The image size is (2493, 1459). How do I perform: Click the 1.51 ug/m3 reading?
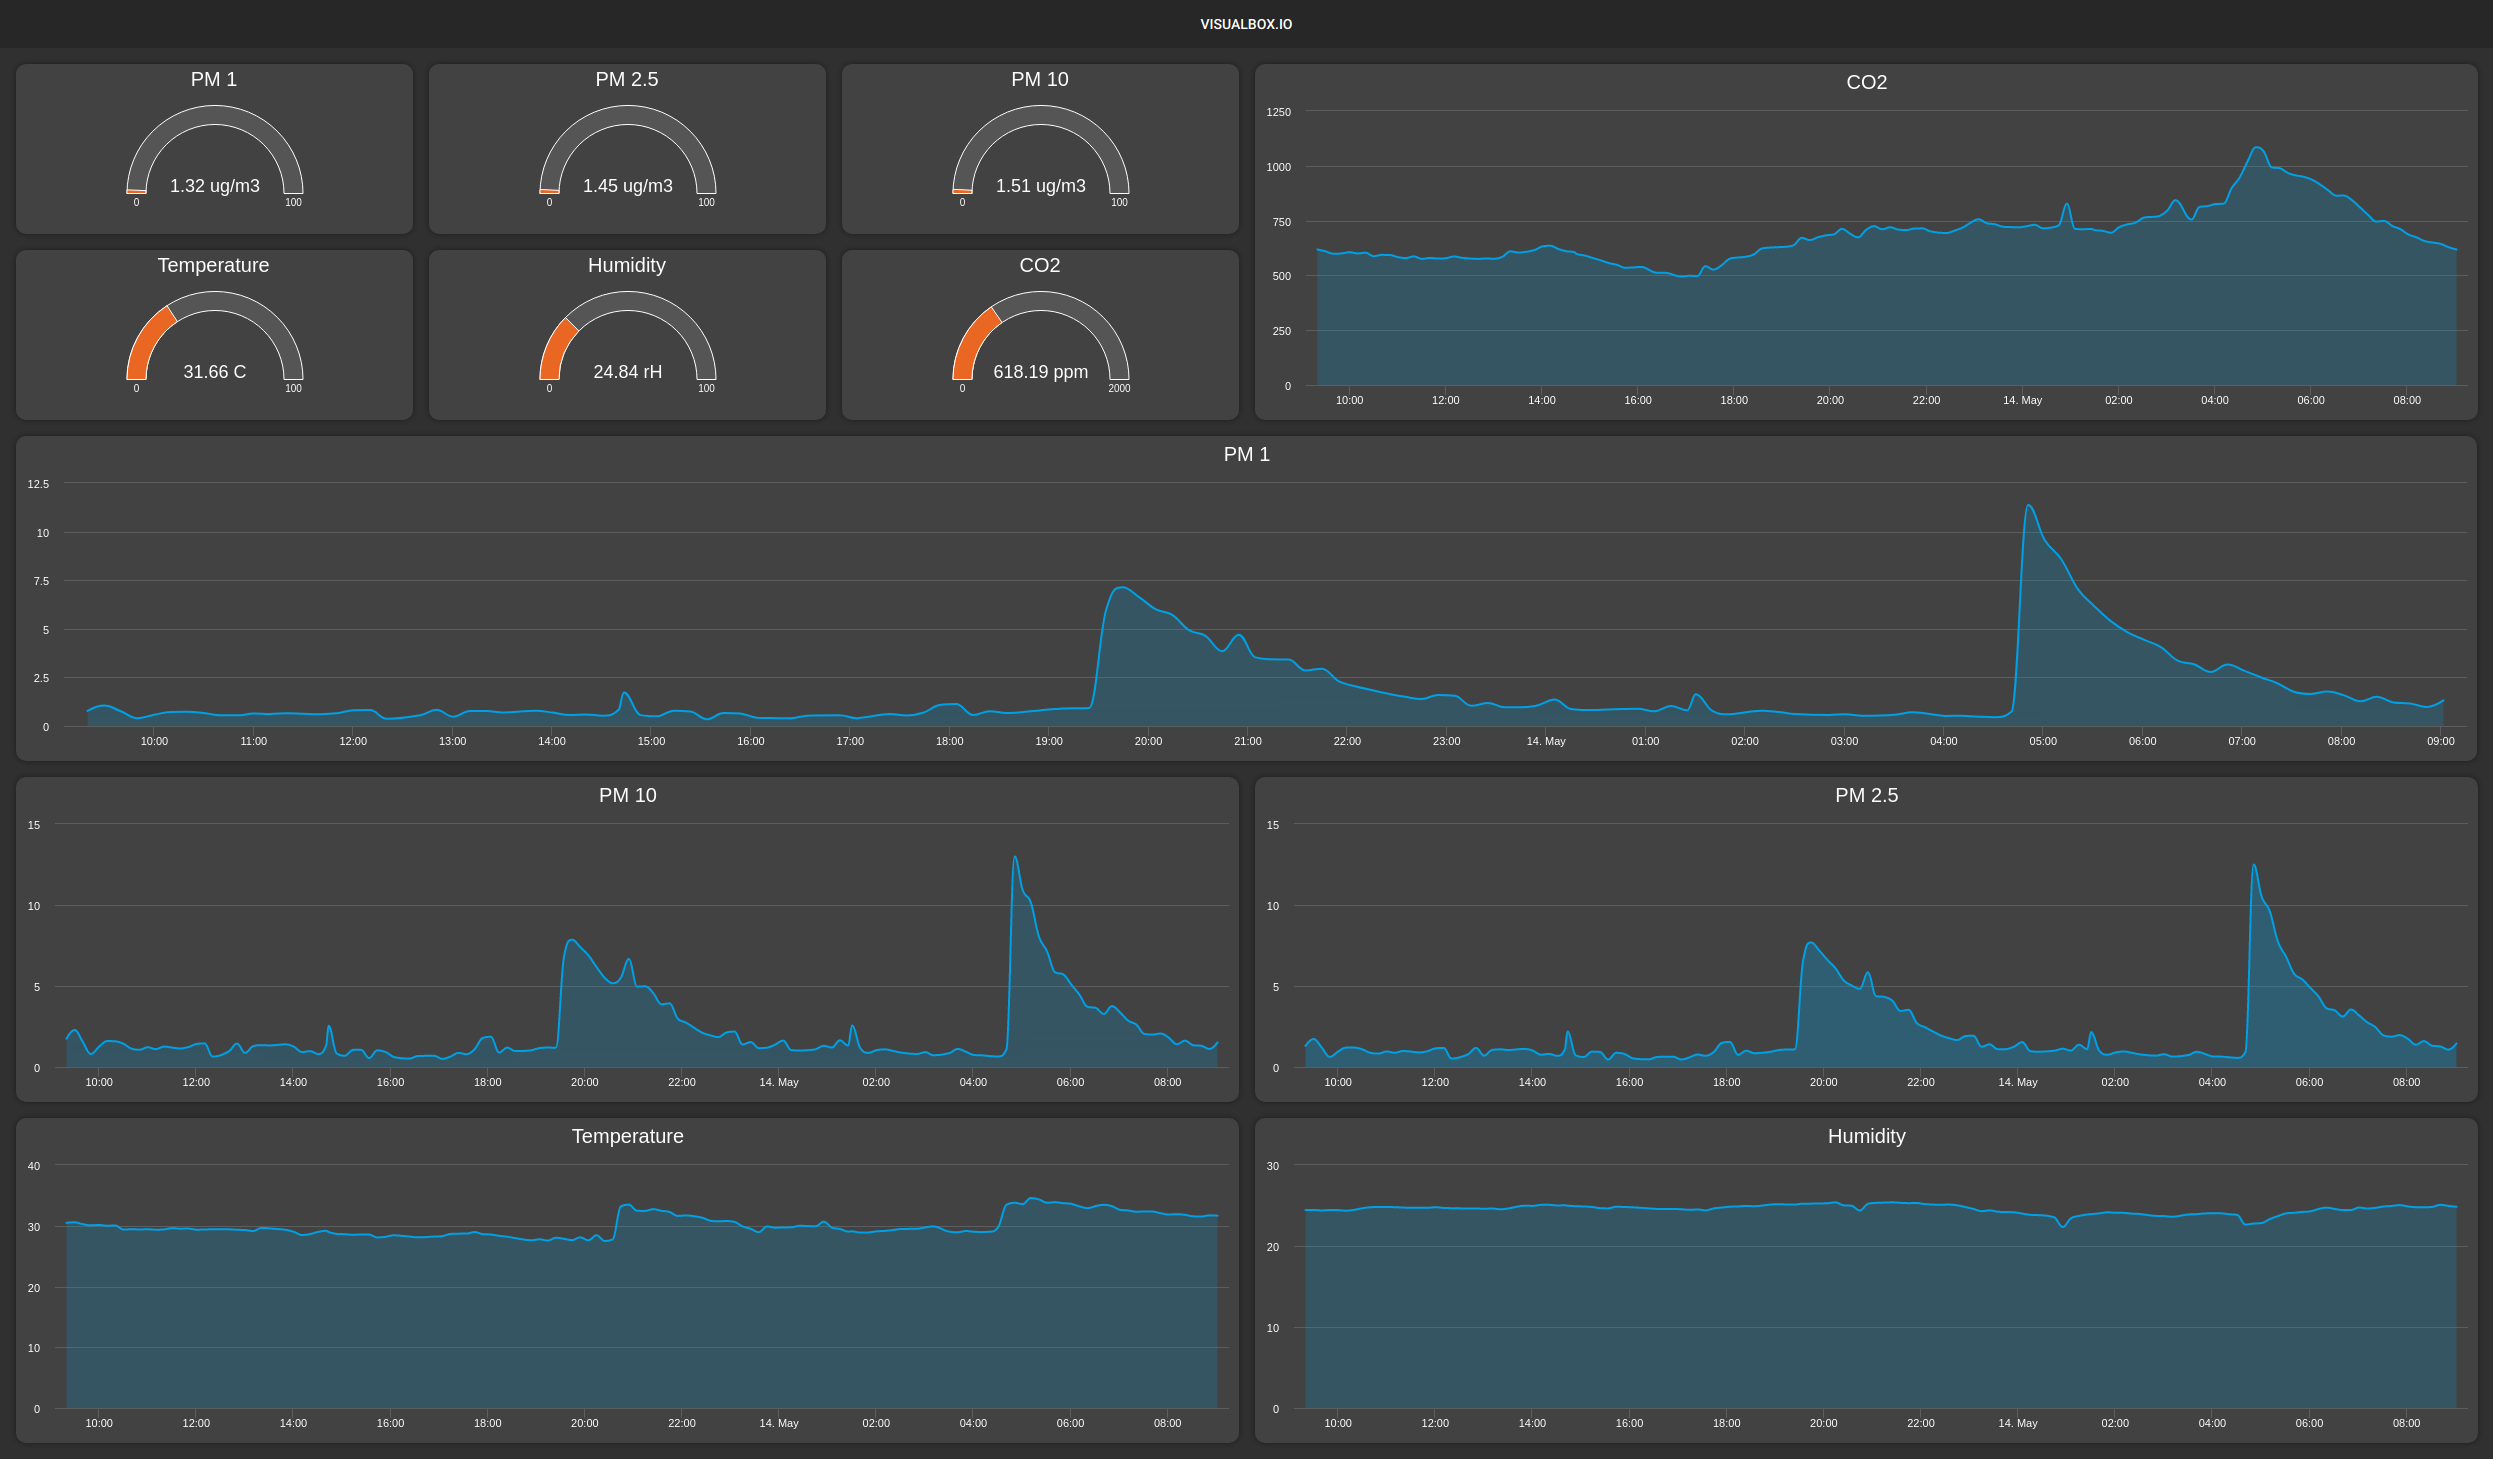click(x=1040, y=186)
